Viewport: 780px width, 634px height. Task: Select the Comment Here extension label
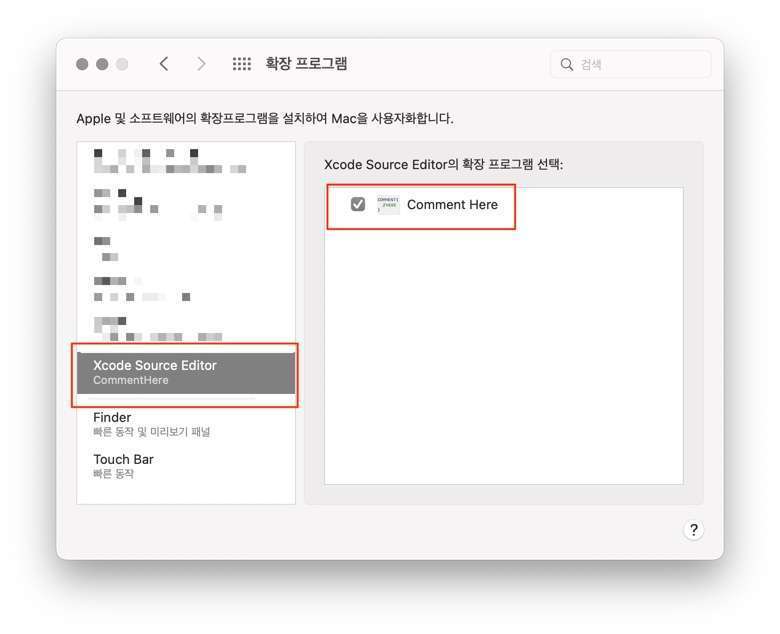tap(452, 205)
